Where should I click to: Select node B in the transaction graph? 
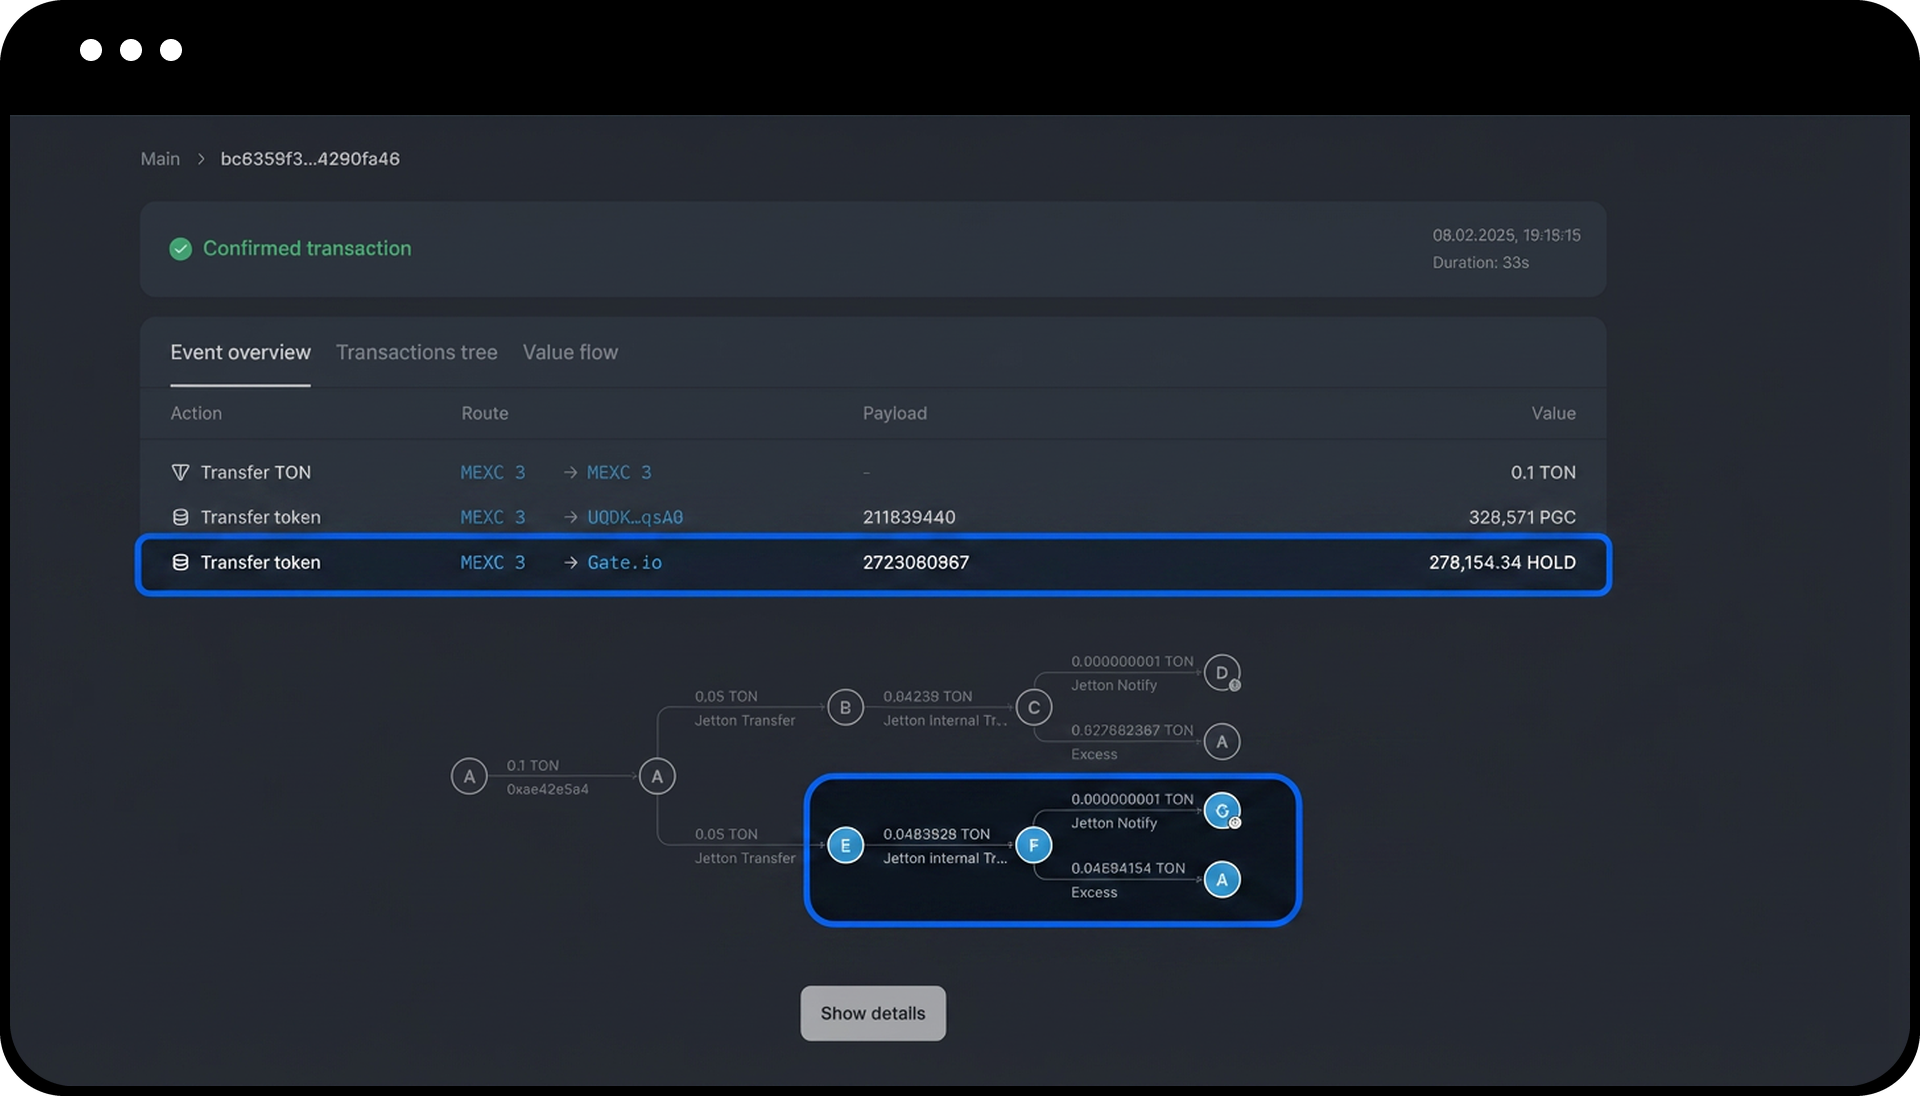[x=845, y=707]
